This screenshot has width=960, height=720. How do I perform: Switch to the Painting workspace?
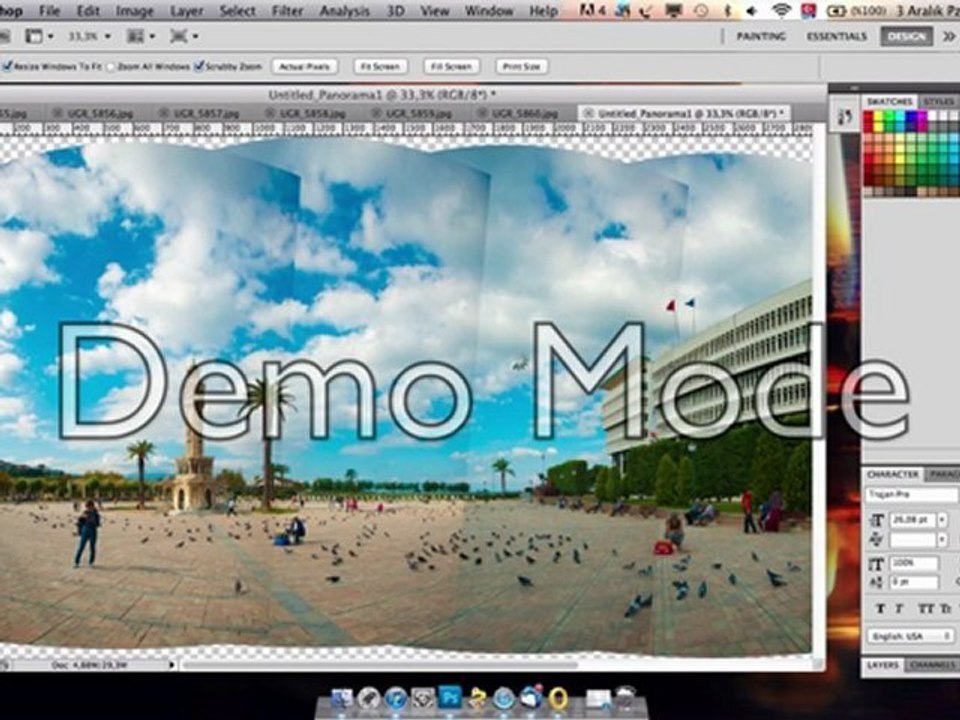click(x=761, y=36)
